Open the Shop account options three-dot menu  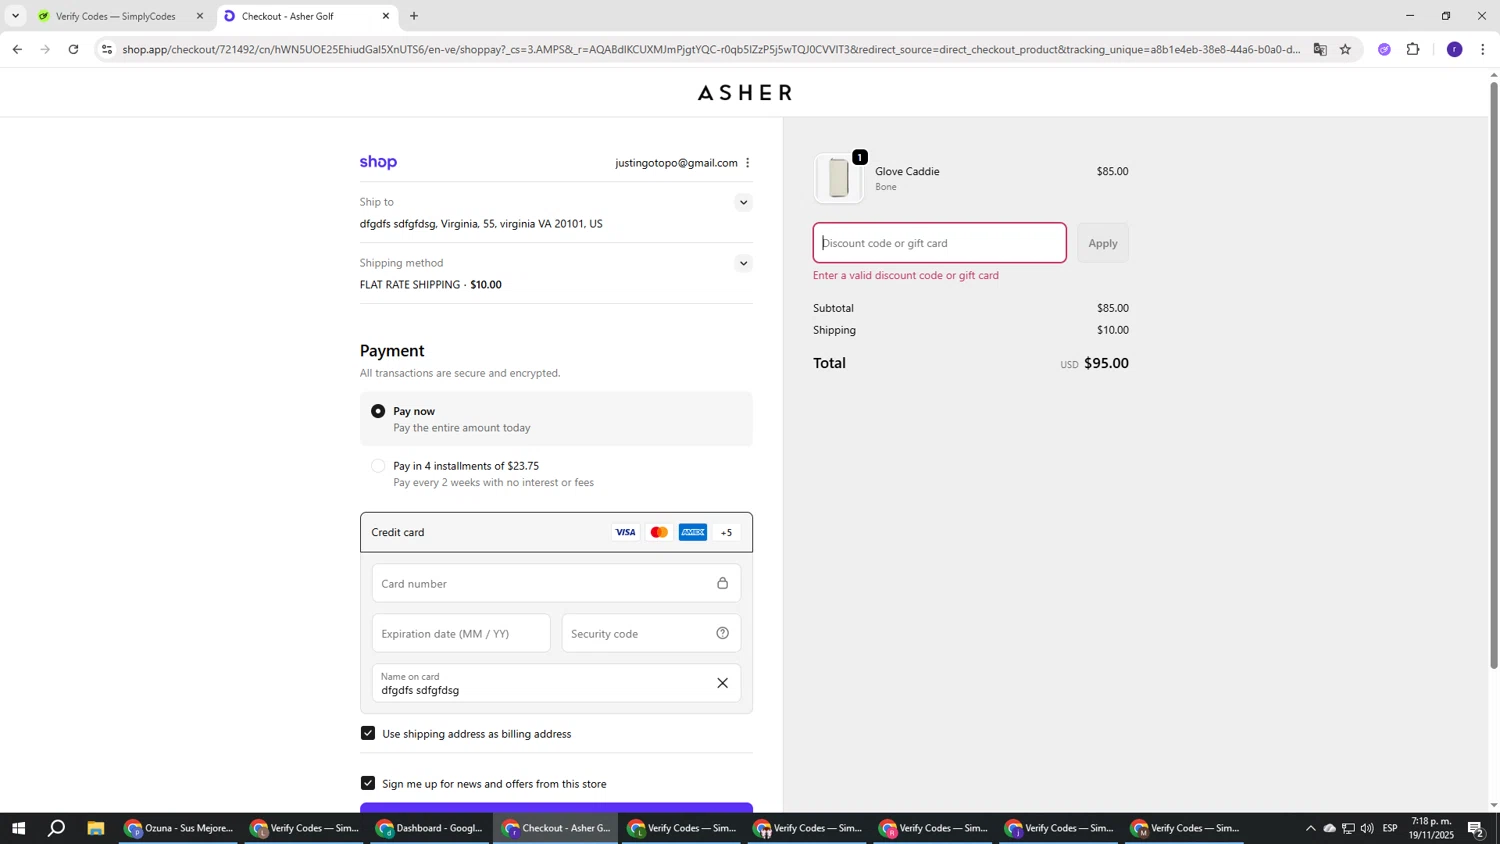coord(747,163)
